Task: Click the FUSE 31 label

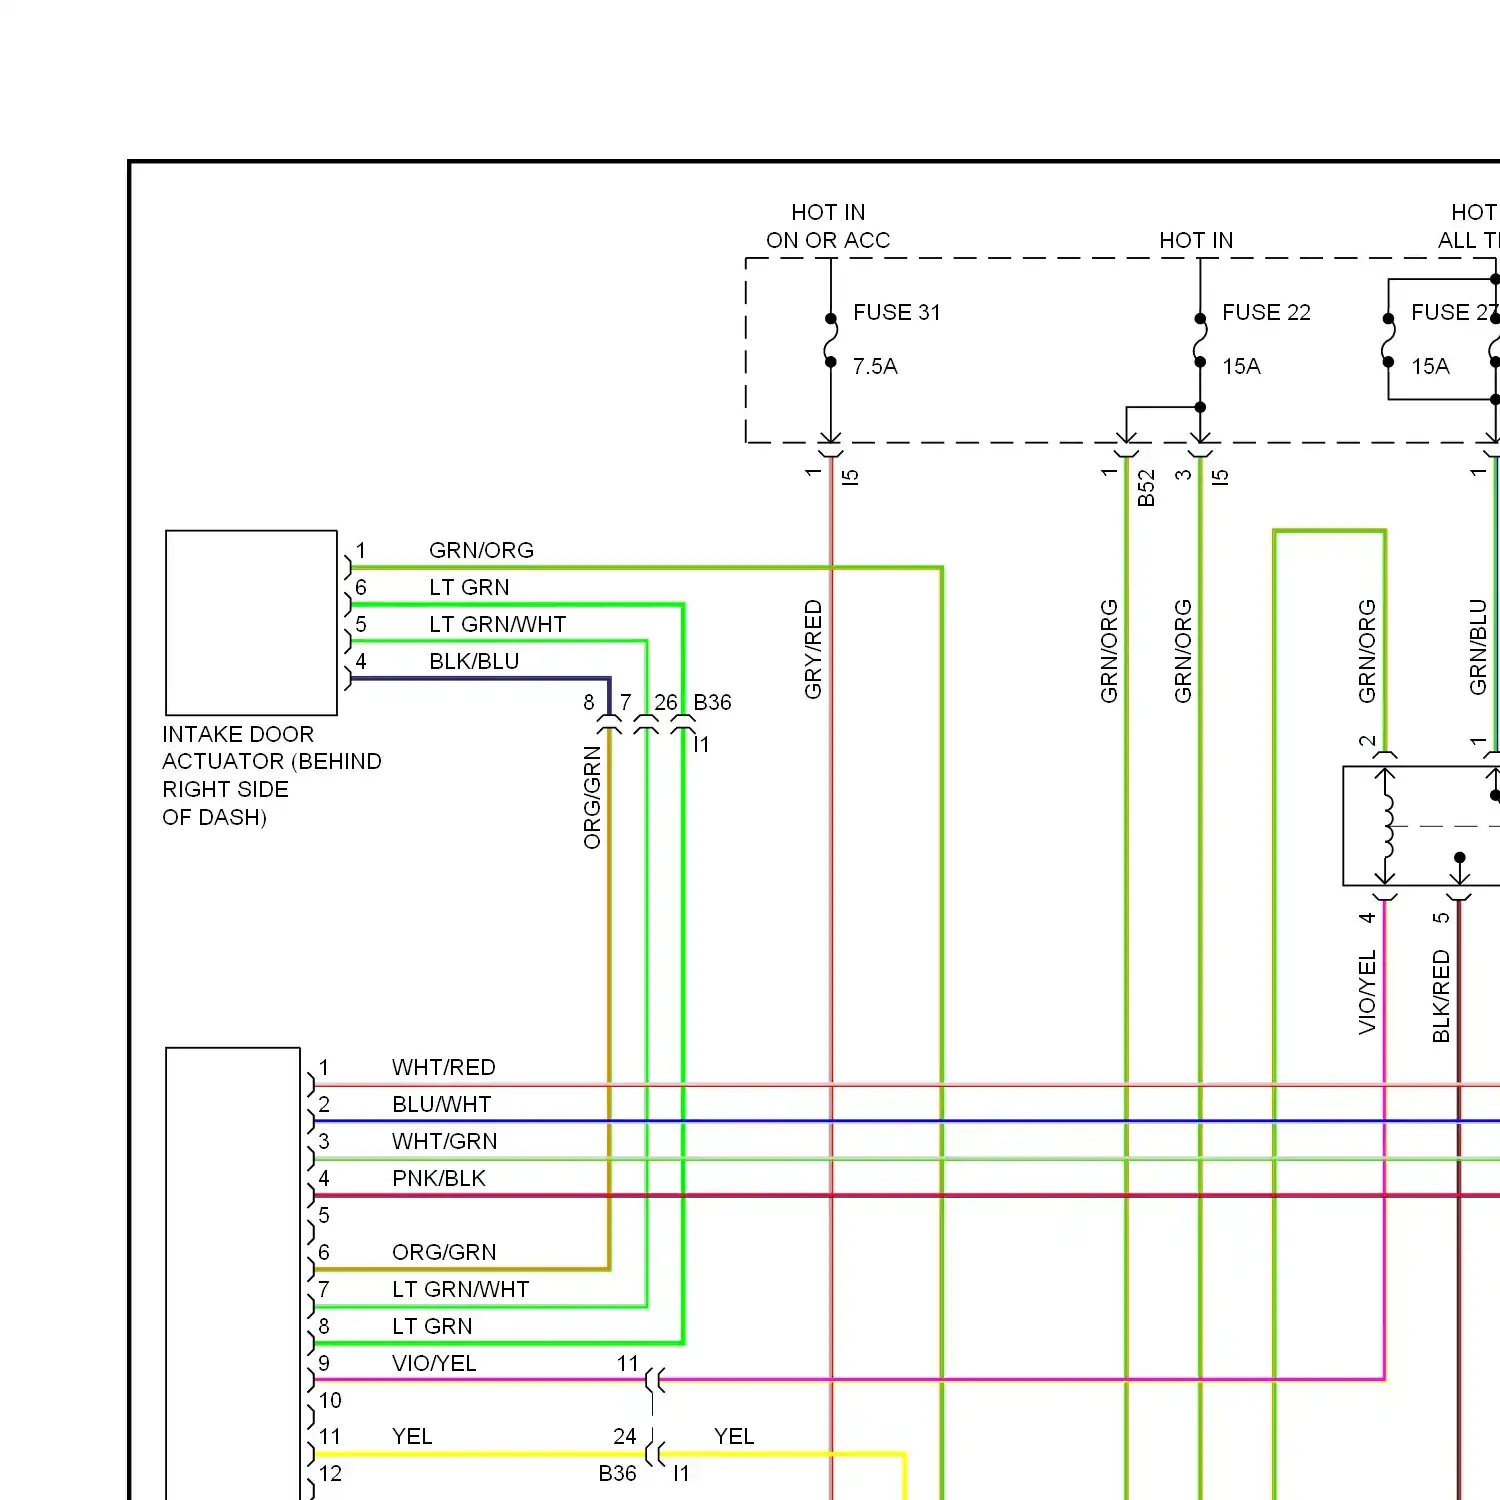Action: click(x=896, y=312)
